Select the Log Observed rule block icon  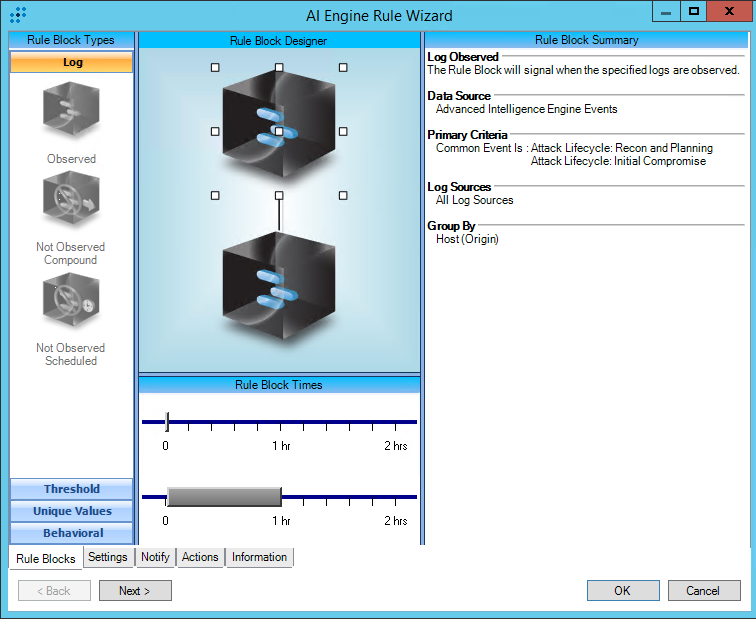(x=71, y=110)
